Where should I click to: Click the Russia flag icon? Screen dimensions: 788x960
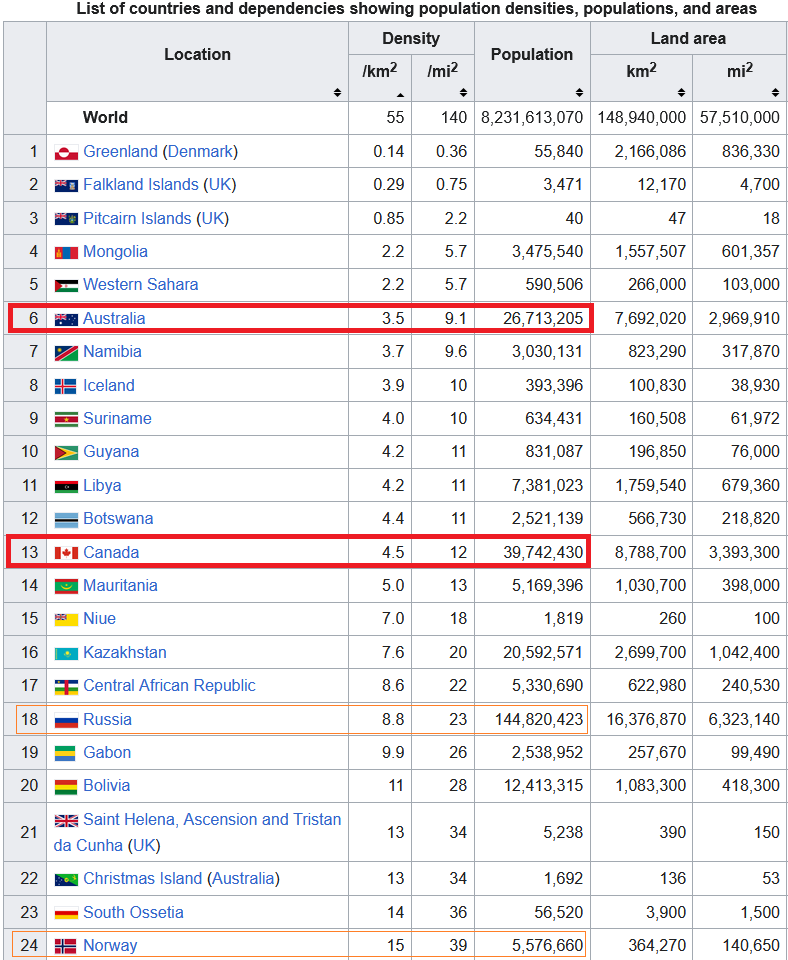coord(66,720)
